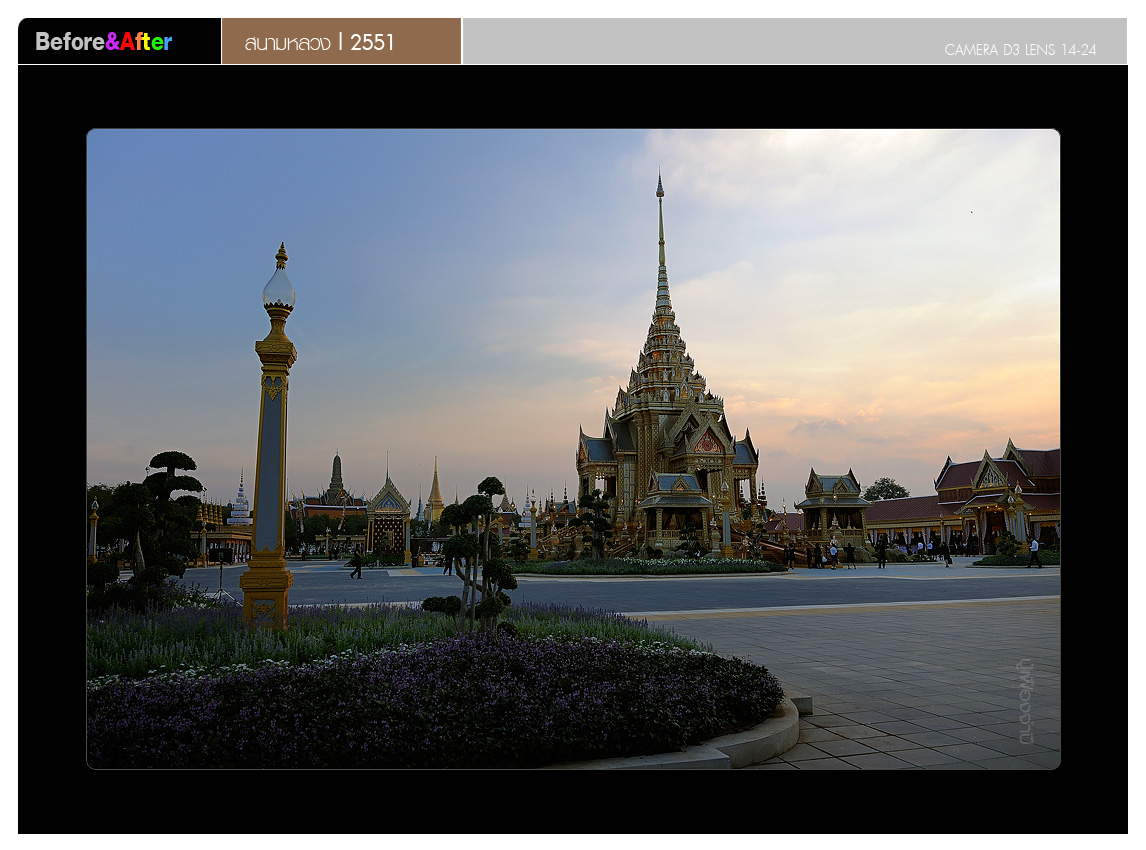The height and width of the screenshot is (850, 1146).
Task: Click the person walking across the plaza
Action: pos(356,563)
